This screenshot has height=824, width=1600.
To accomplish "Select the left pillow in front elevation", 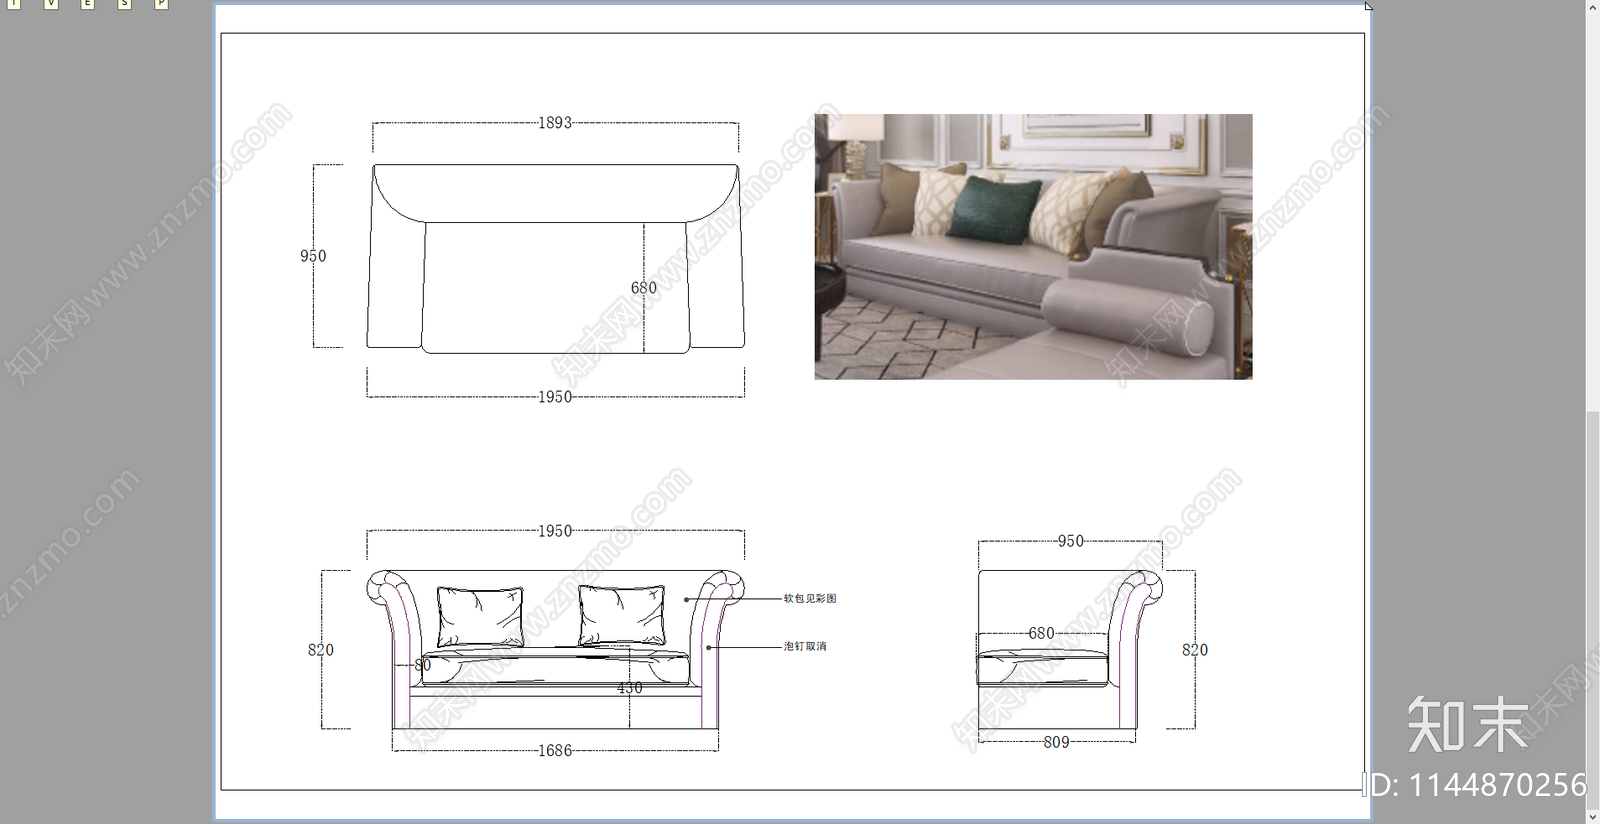I will click(x=480, y=617).
